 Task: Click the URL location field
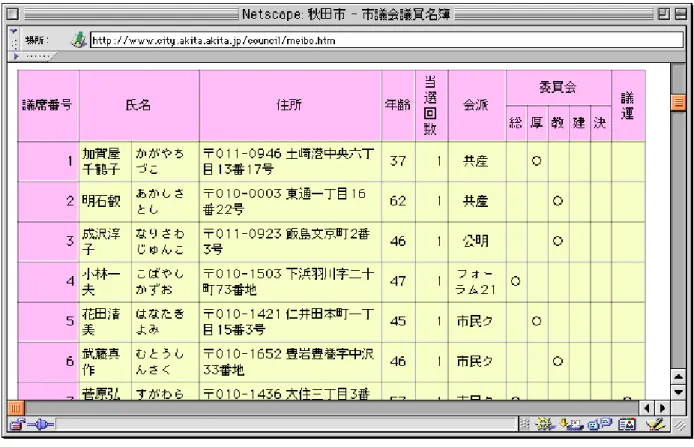click(x=386, y=40)
